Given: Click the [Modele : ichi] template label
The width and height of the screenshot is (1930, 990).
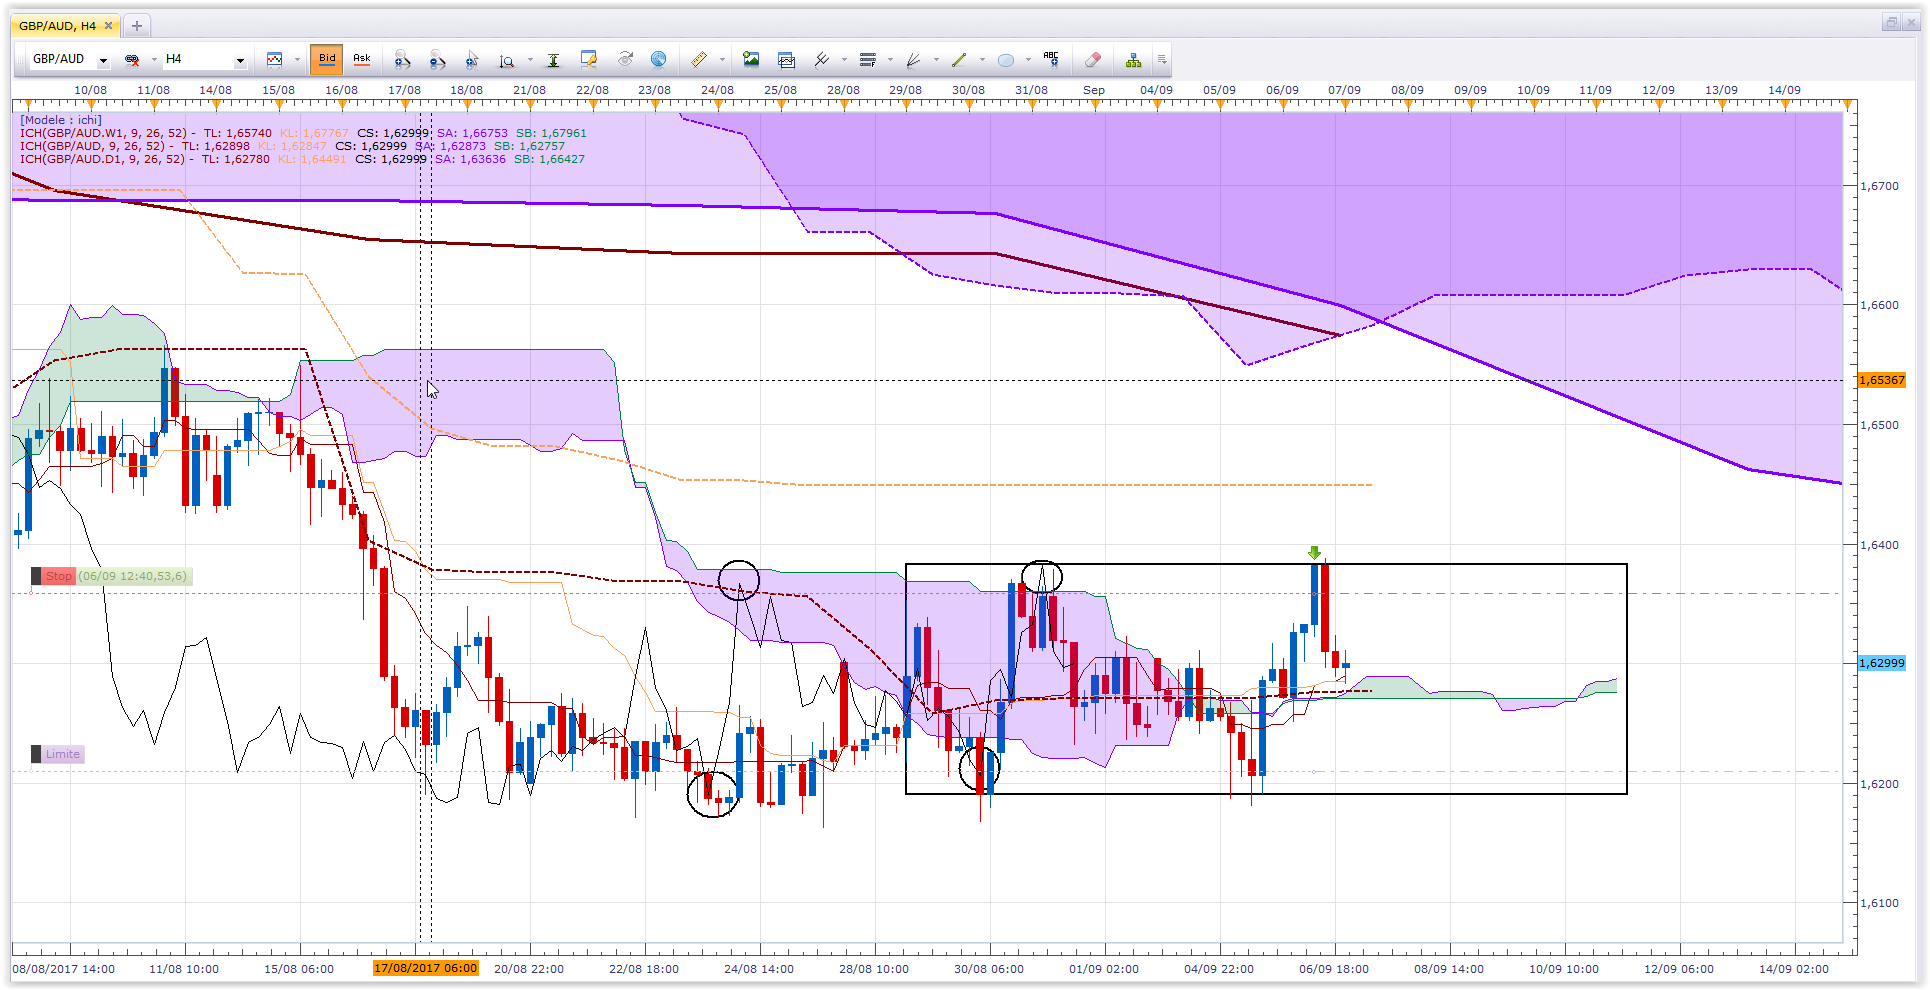Looking at the screenshot, I should 61,120.
